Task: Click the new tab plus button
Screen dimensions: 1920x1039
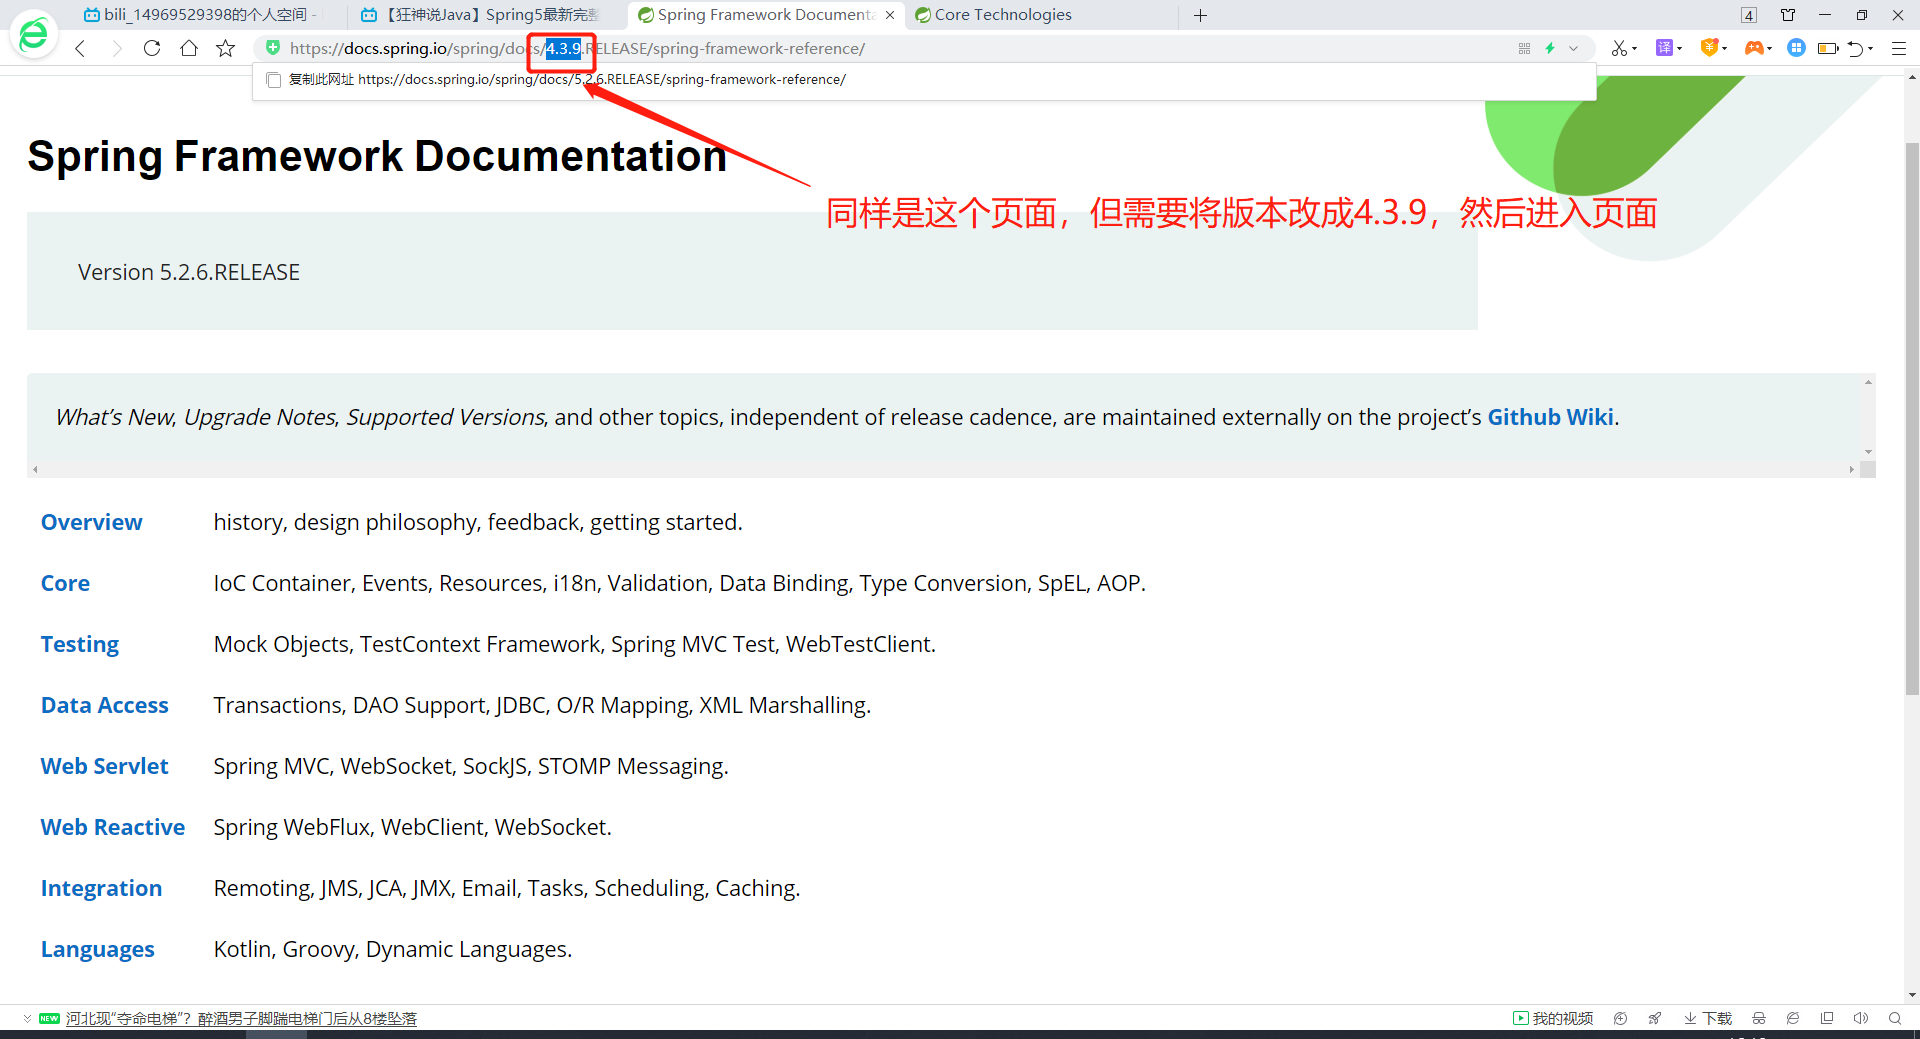Action: coord(1201,15)
